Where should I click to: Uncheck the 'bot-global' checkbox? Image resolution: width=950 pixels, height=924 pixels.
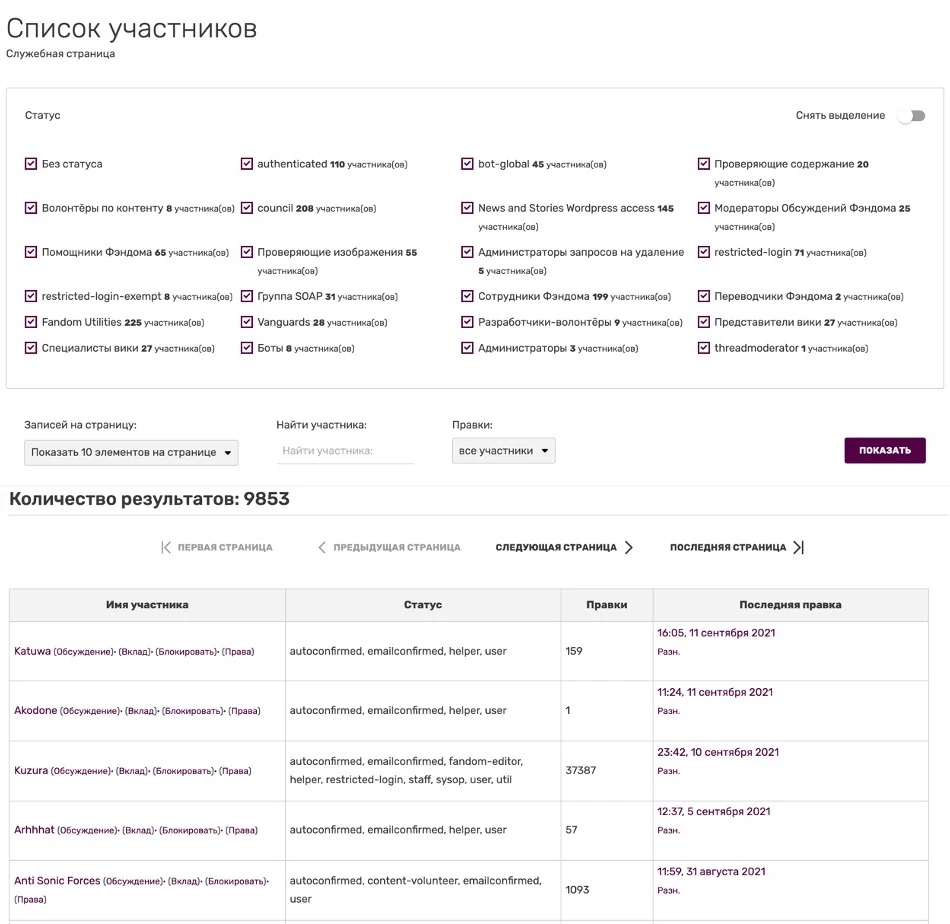pyautogui.click(x=468, y=164)
